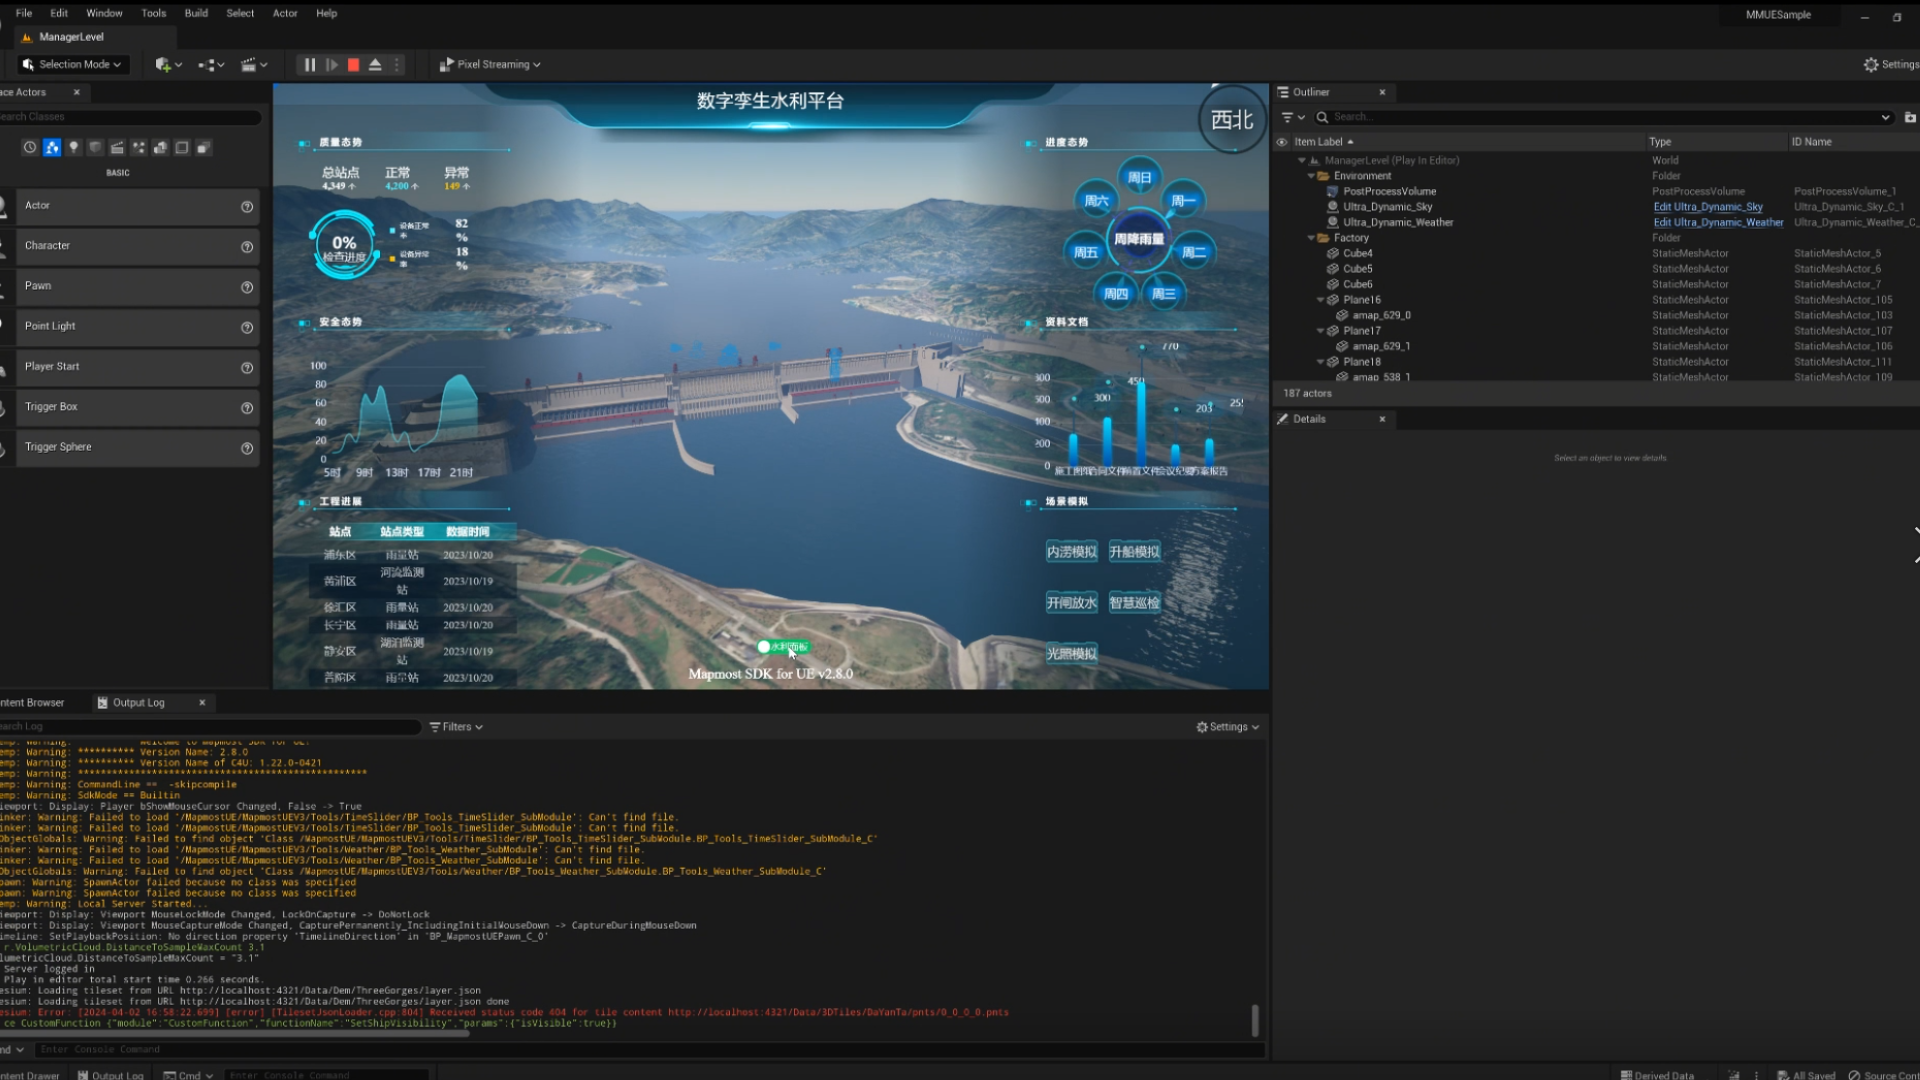1920x1080 pixels.
Task: Open the Edit menu
Action: [59, 13]
